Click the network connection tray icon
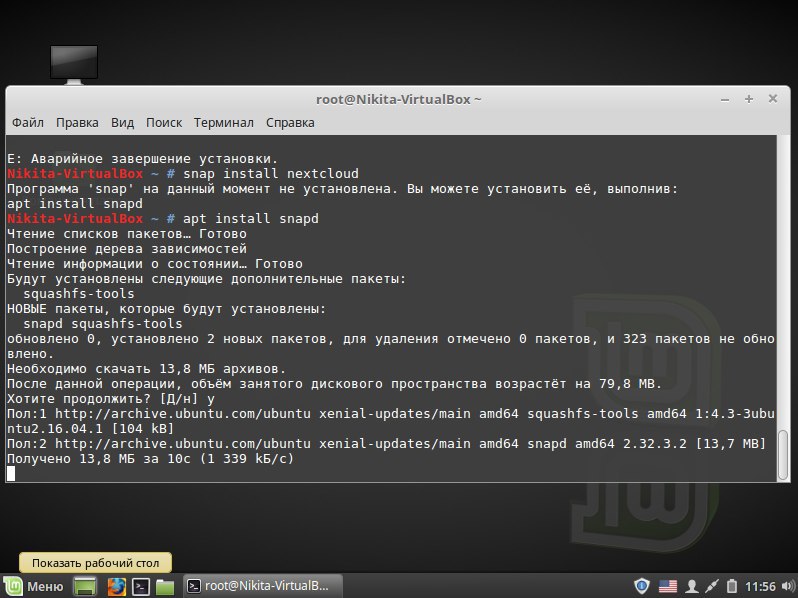The height and width of the screenshot is (598, 798). tap(712, 587)
